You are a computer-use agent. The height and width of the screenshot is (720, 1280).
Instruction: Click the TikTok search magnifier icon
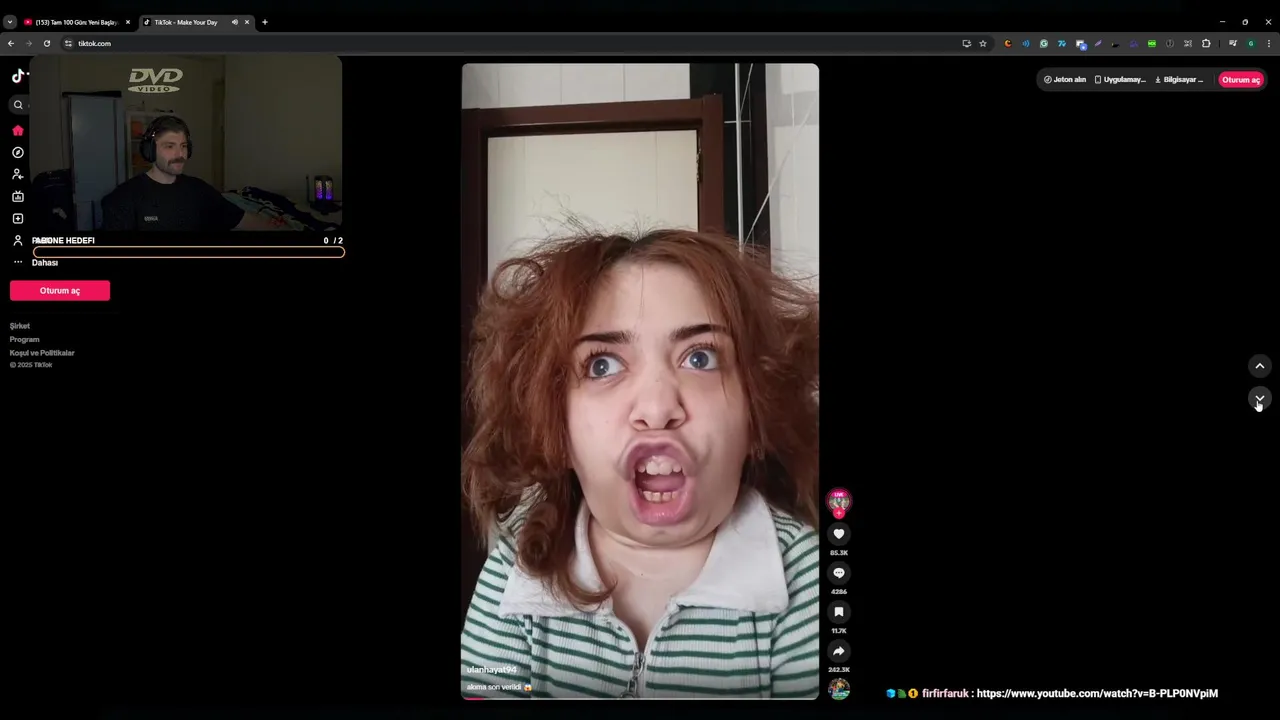18,105
